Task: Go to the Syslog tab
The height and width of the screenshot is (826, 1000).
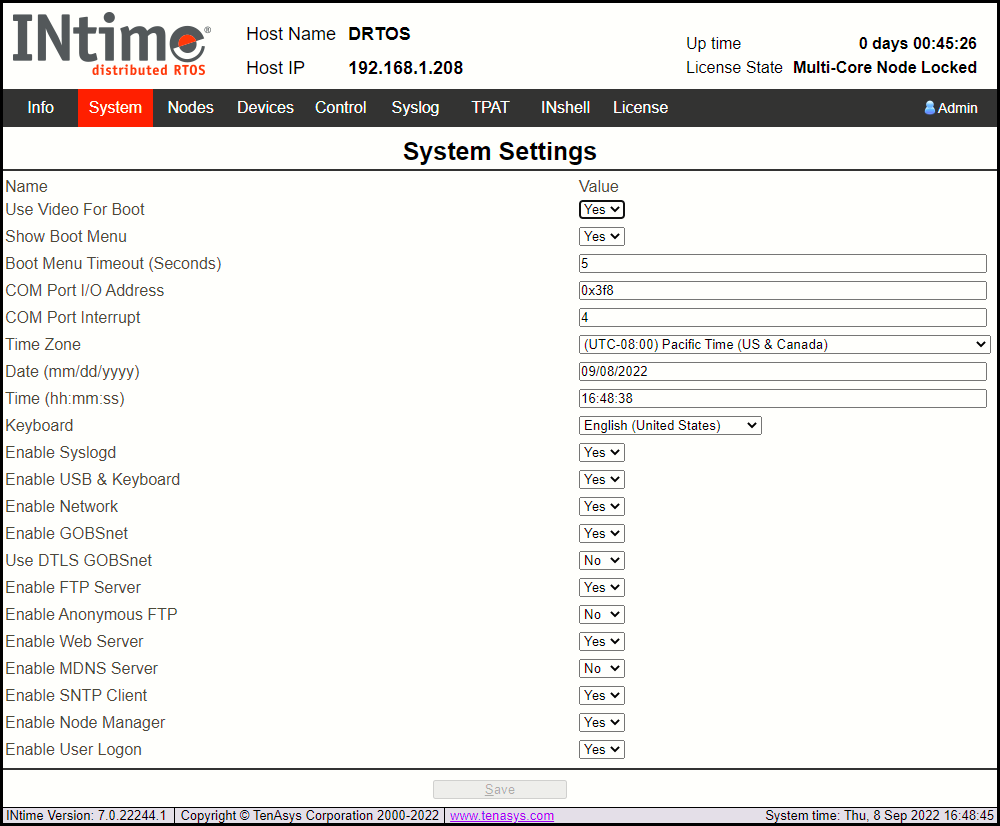Action: tap(415, 108)
